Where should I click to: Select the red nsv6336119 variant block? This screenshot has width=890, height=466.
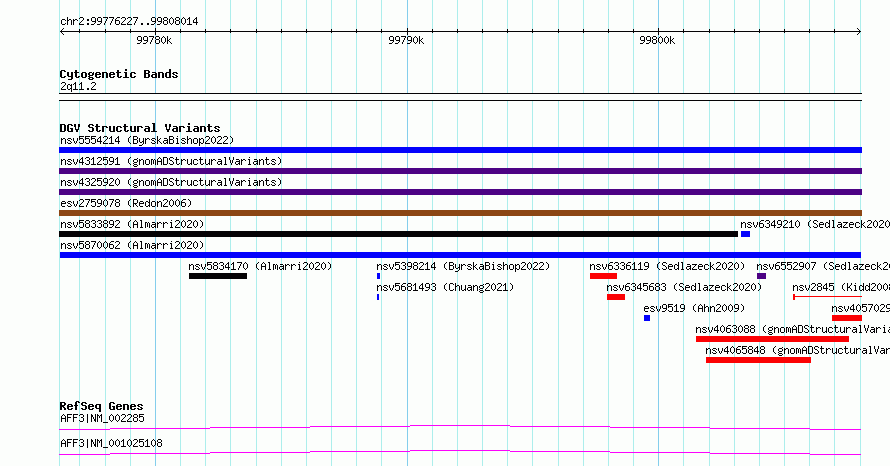click(603, 276)
